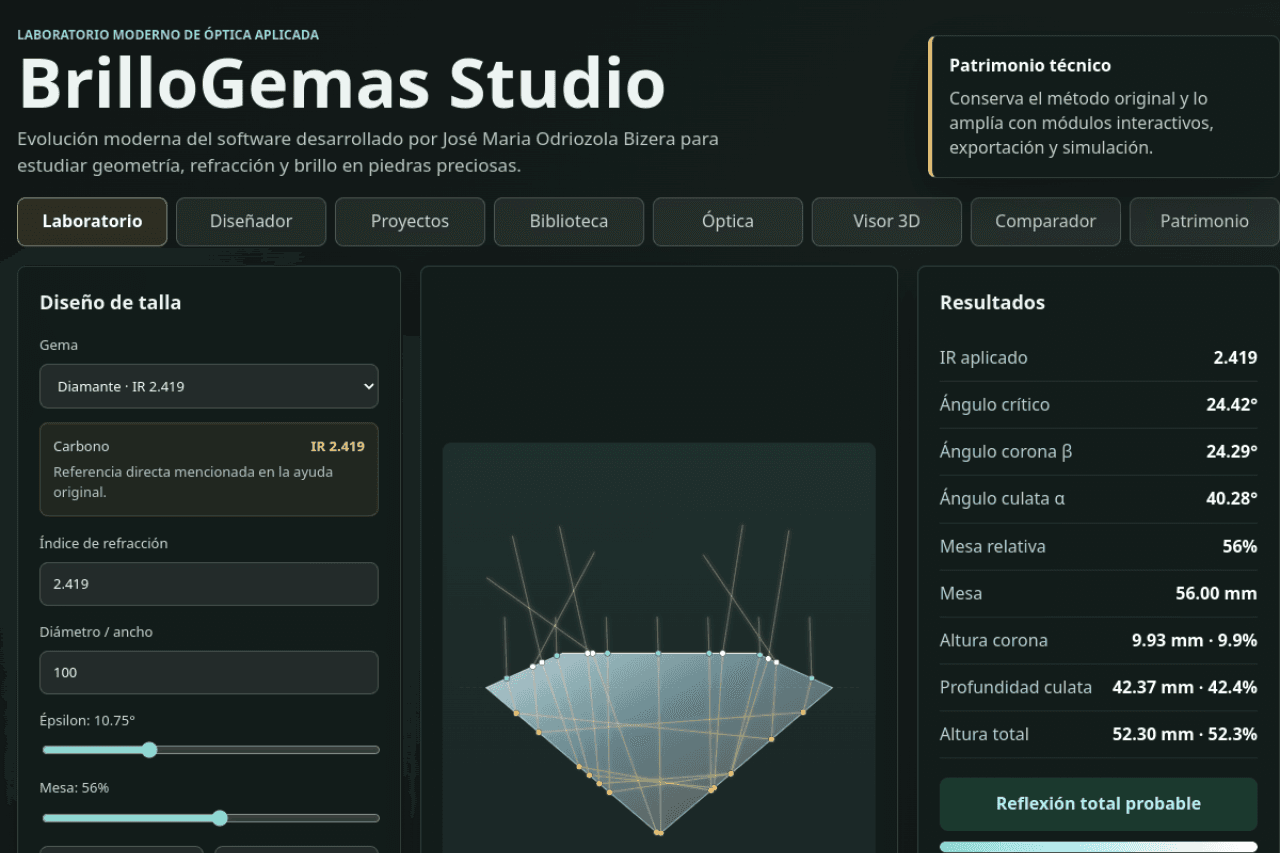
Task: Click the Patrimonio técnico info card
Action: 1103,107
